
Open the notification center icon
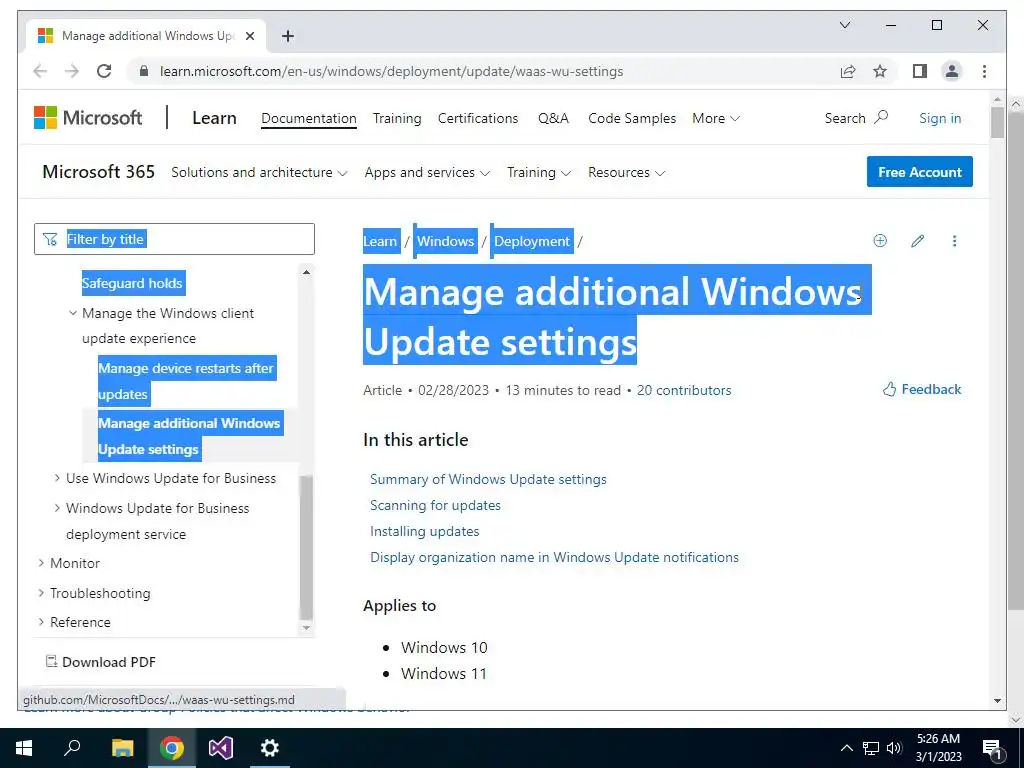pos(992,748)
